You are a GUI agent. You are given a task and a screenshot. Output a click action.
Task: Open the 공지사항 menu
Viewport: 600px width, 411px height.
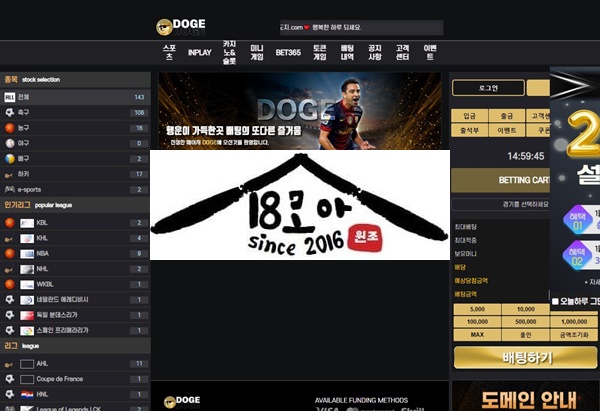coord(375,52)
